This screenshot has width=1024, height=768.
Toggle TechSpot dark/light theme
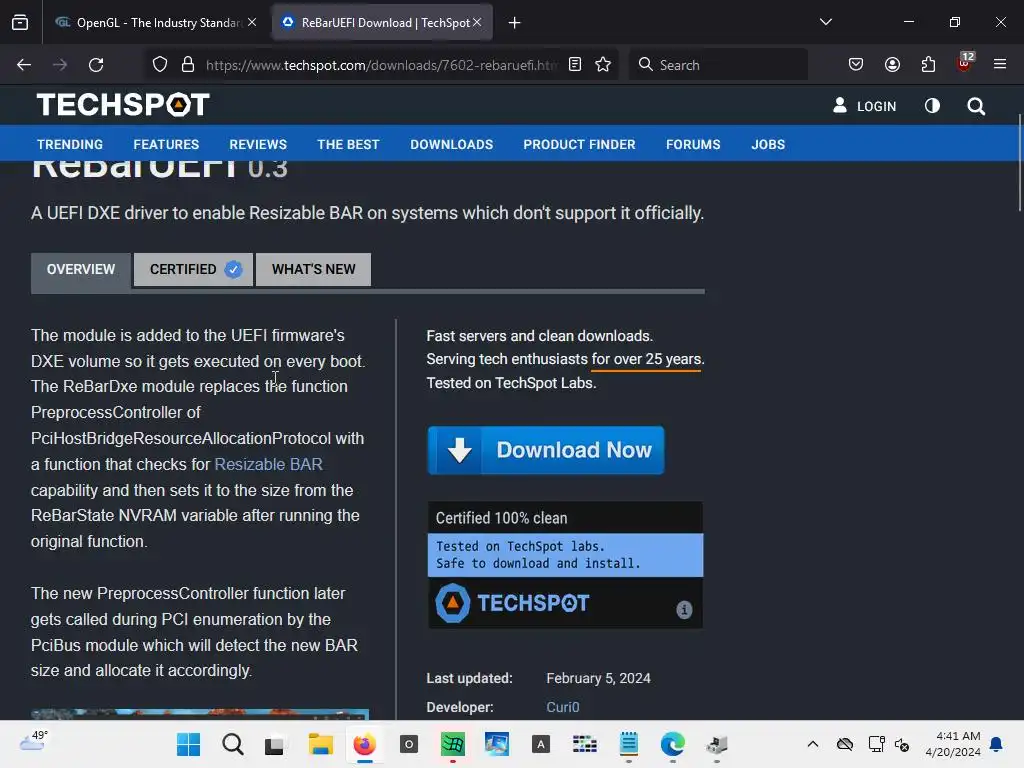pyautogui.click(x=933, y=106)
